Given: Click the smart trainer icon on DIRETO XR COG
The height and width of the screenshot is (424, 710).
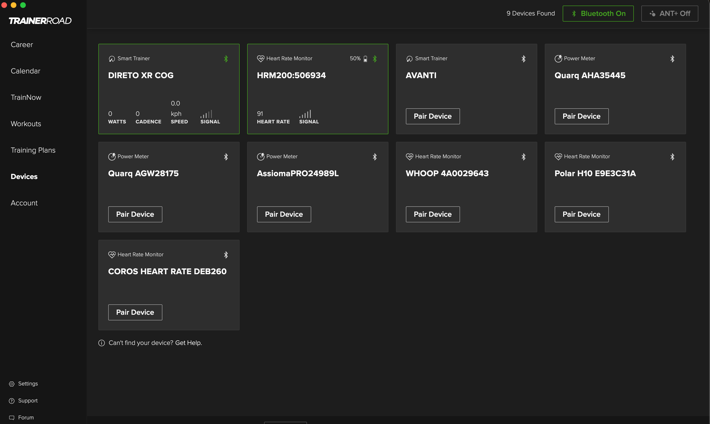Looking at the screenshot, I should [x=112, y=59].
